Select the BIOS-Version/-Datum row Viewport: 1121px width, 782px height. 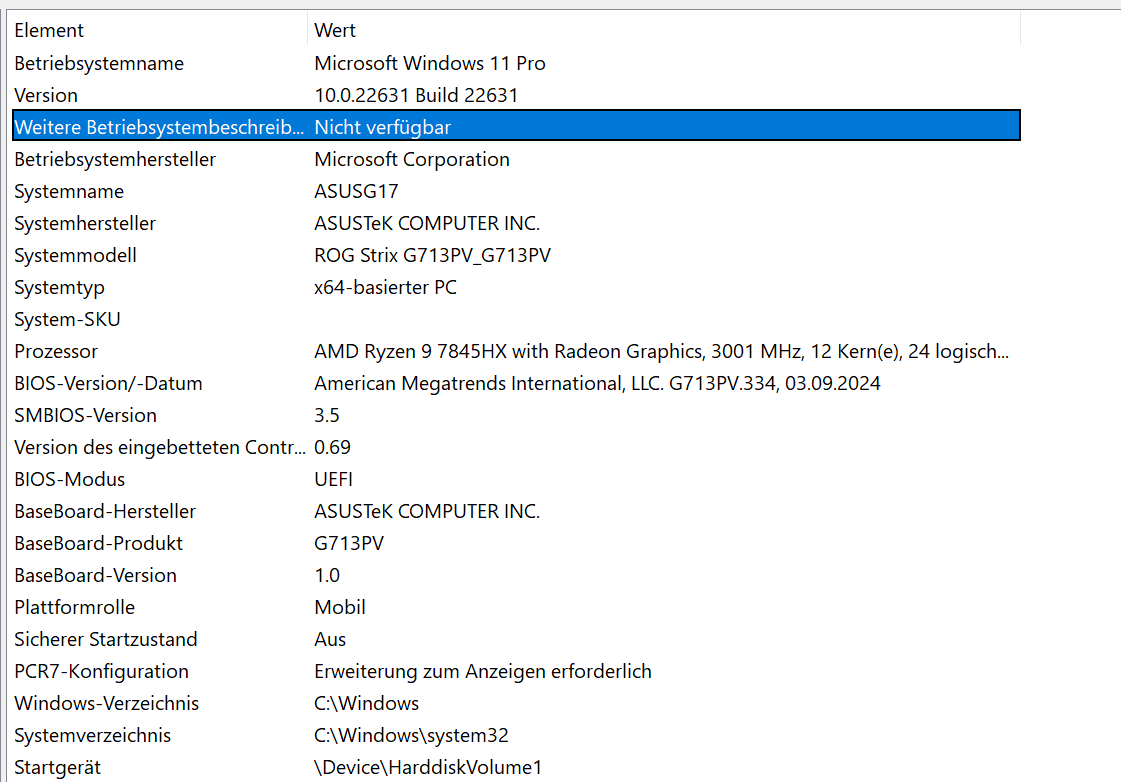(108, 383)
